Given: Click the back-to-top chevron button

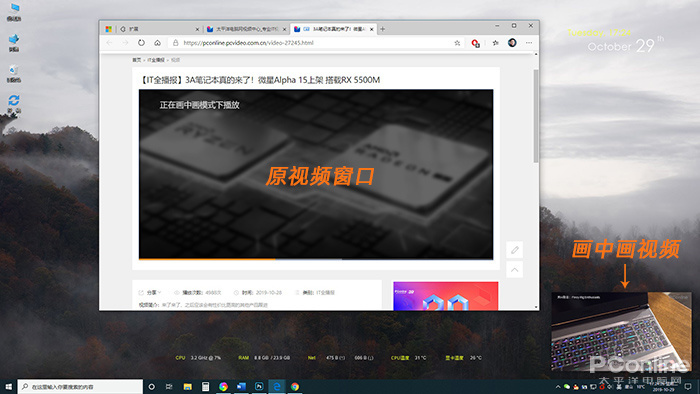Looking at the screenshot, I should coord(515,270).
